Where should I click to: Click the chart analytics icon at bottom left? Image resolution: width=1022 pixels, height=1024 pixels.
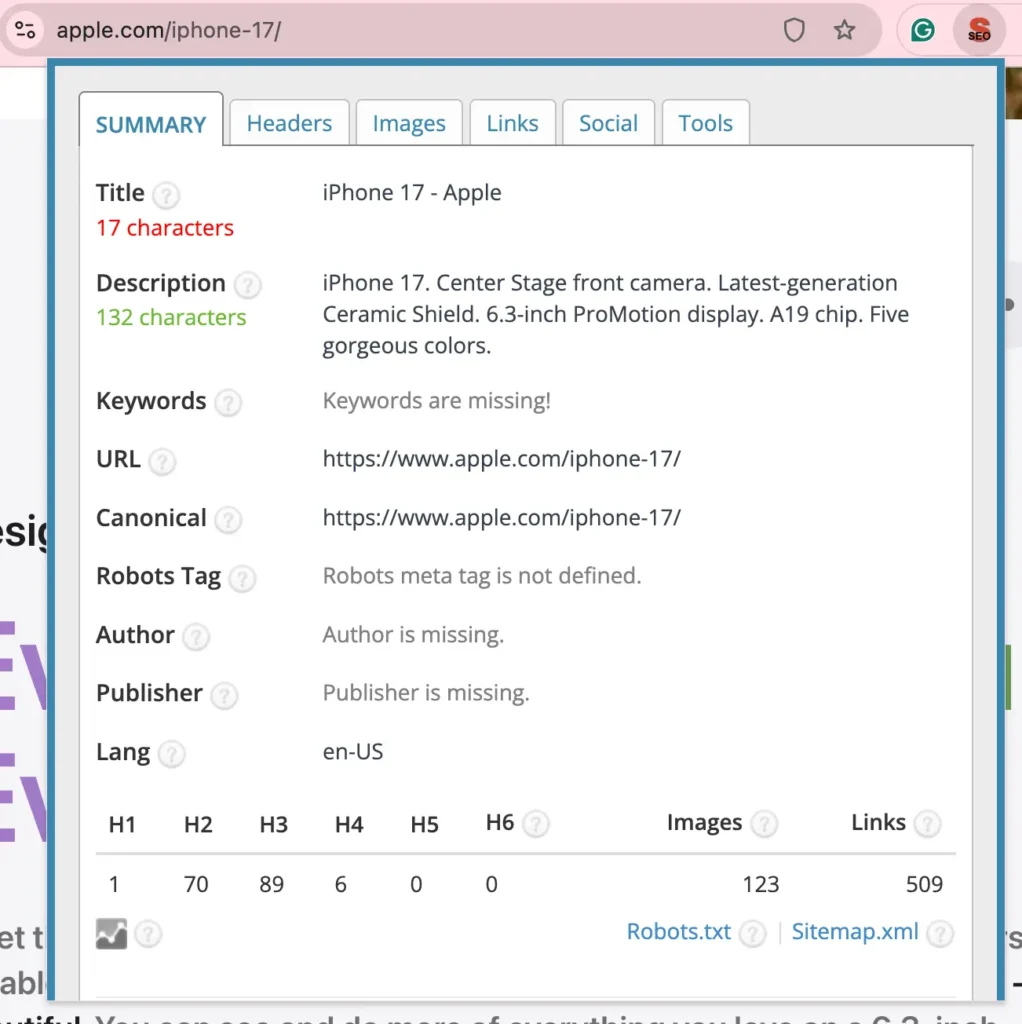click(112, 933)
